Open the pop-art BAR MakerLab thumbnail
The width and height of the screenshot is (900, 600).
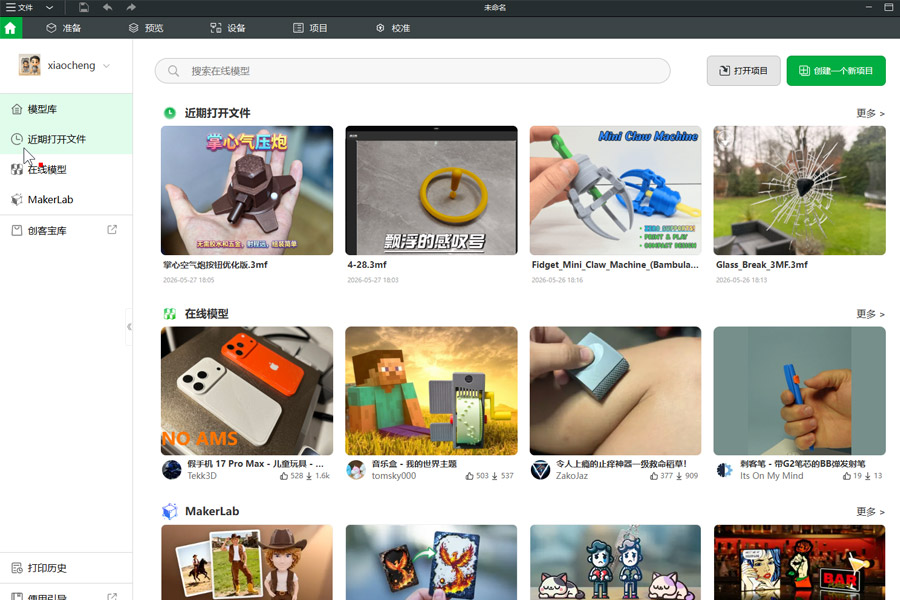coord(800,562)
